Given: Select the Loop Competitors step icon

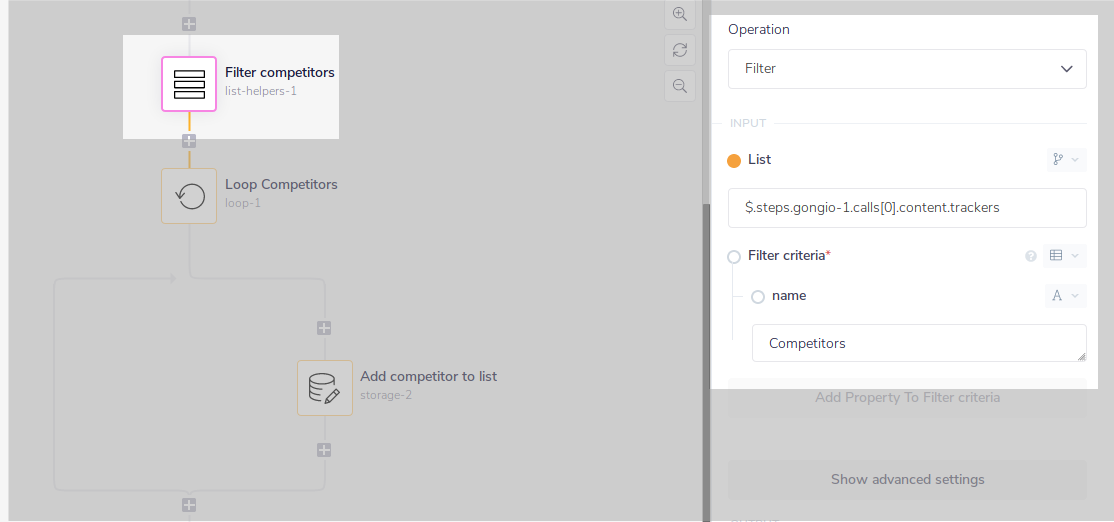Looking at the screenshot, I should [189, 196].
